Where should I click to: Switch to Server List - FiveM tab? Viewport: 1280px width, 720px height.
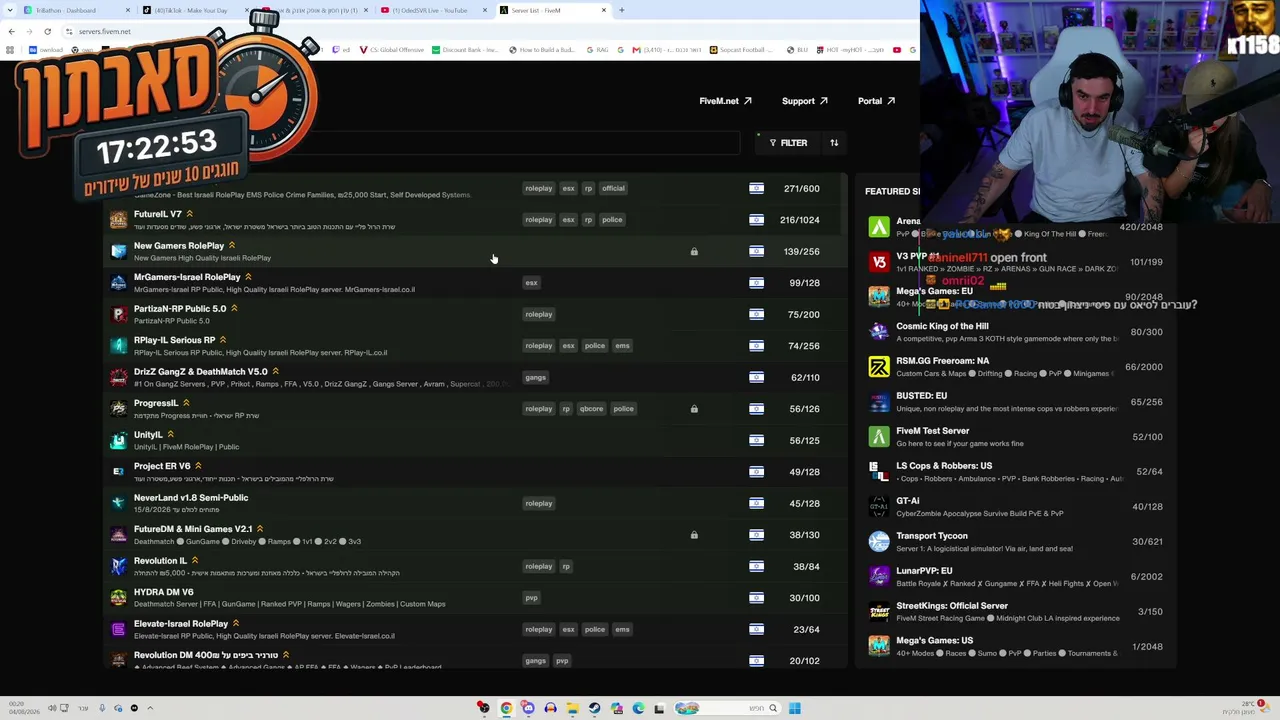(x=553, y=10)
